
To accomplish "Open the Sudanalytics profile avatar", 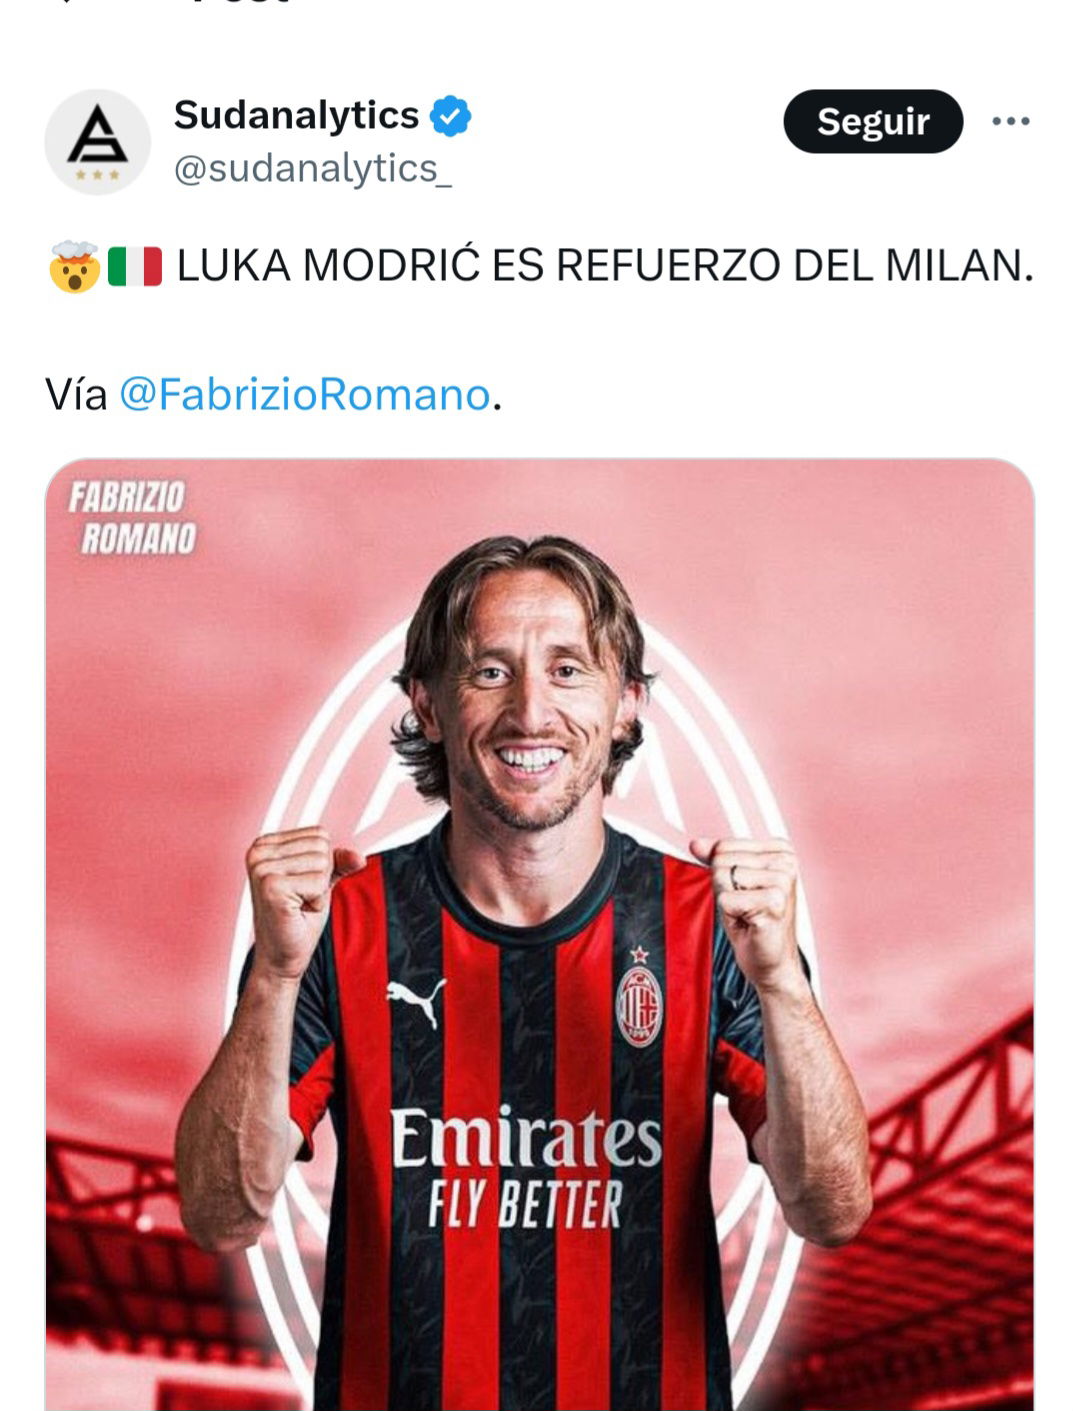I will click(98, 141).
